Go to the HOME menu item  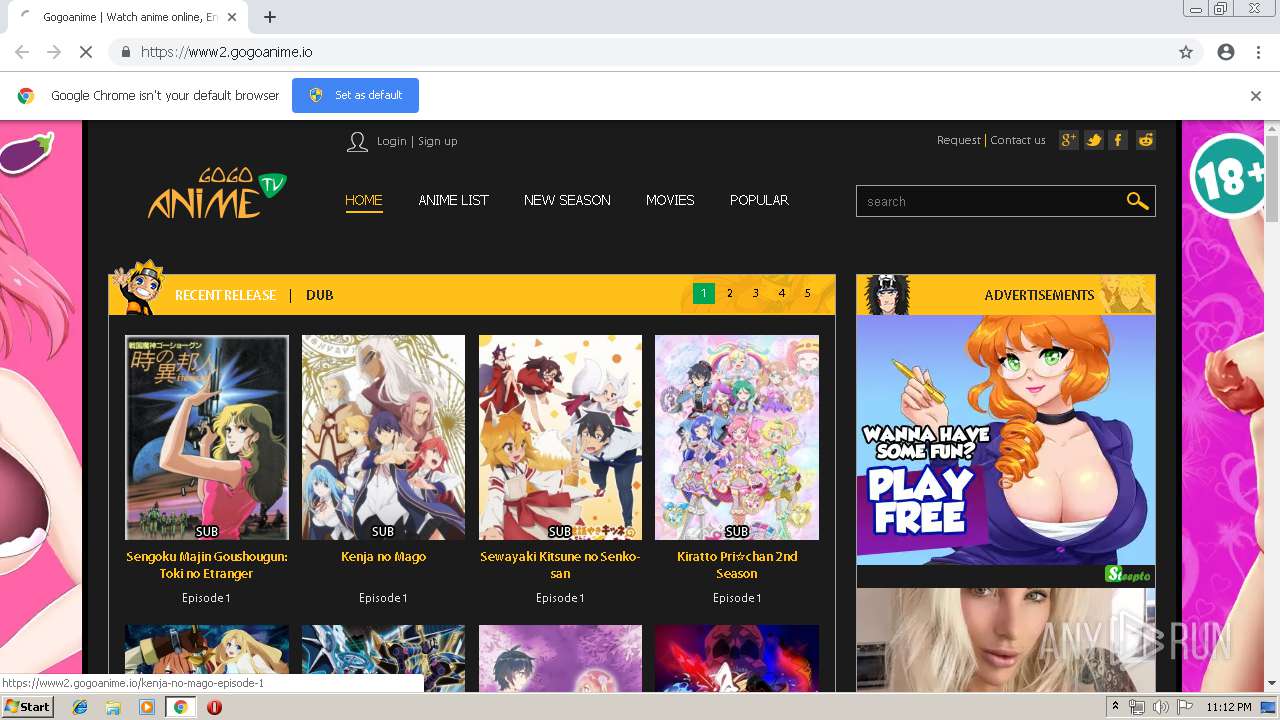(364, 200)
